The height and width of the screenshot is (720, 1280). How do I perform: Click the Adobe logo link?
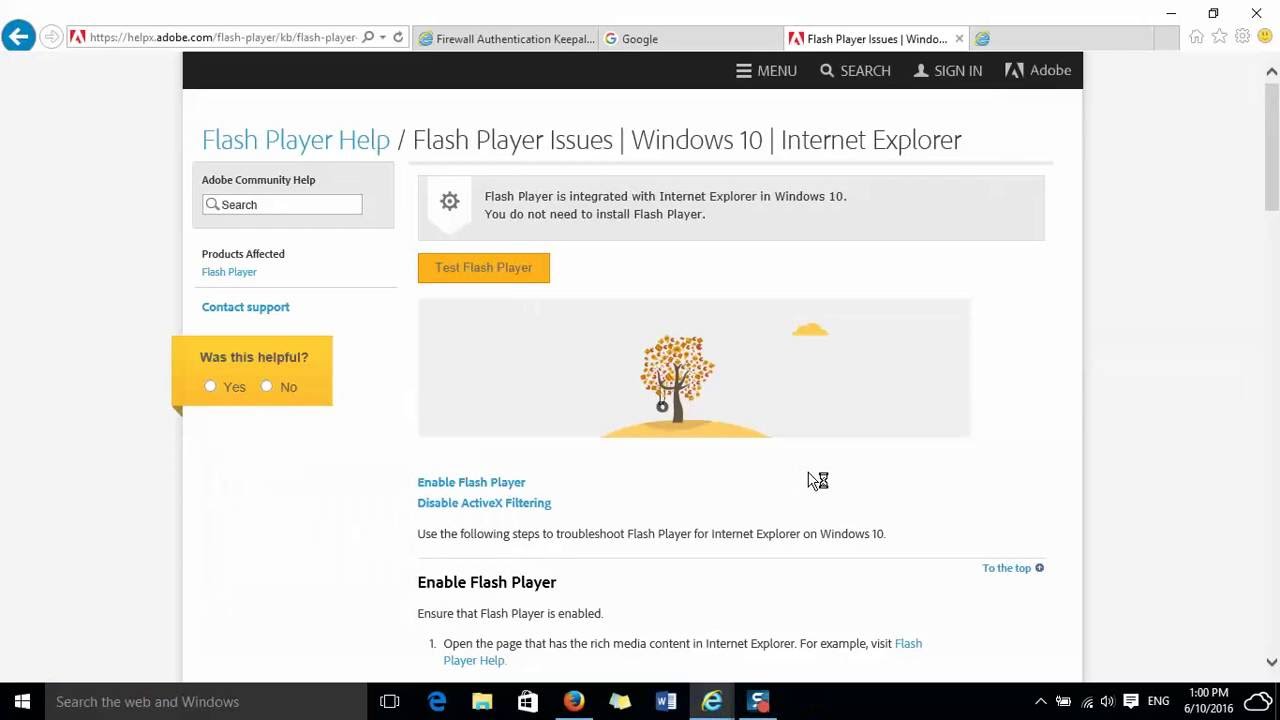1038,70
